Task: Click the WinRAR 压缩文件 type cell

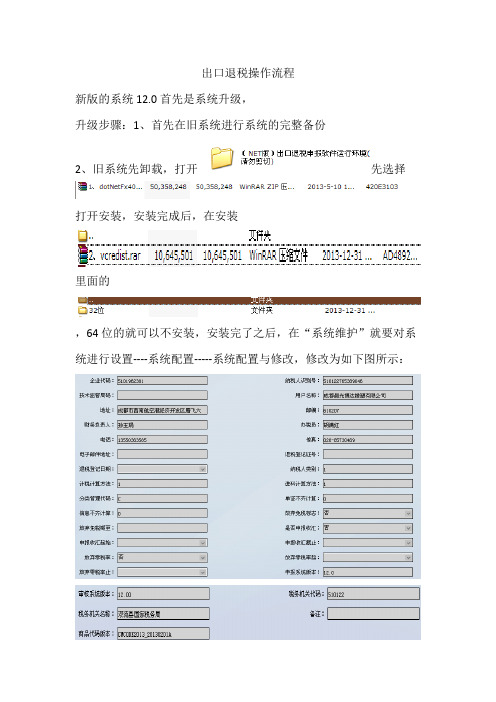Action: click(x=278, y=256)
